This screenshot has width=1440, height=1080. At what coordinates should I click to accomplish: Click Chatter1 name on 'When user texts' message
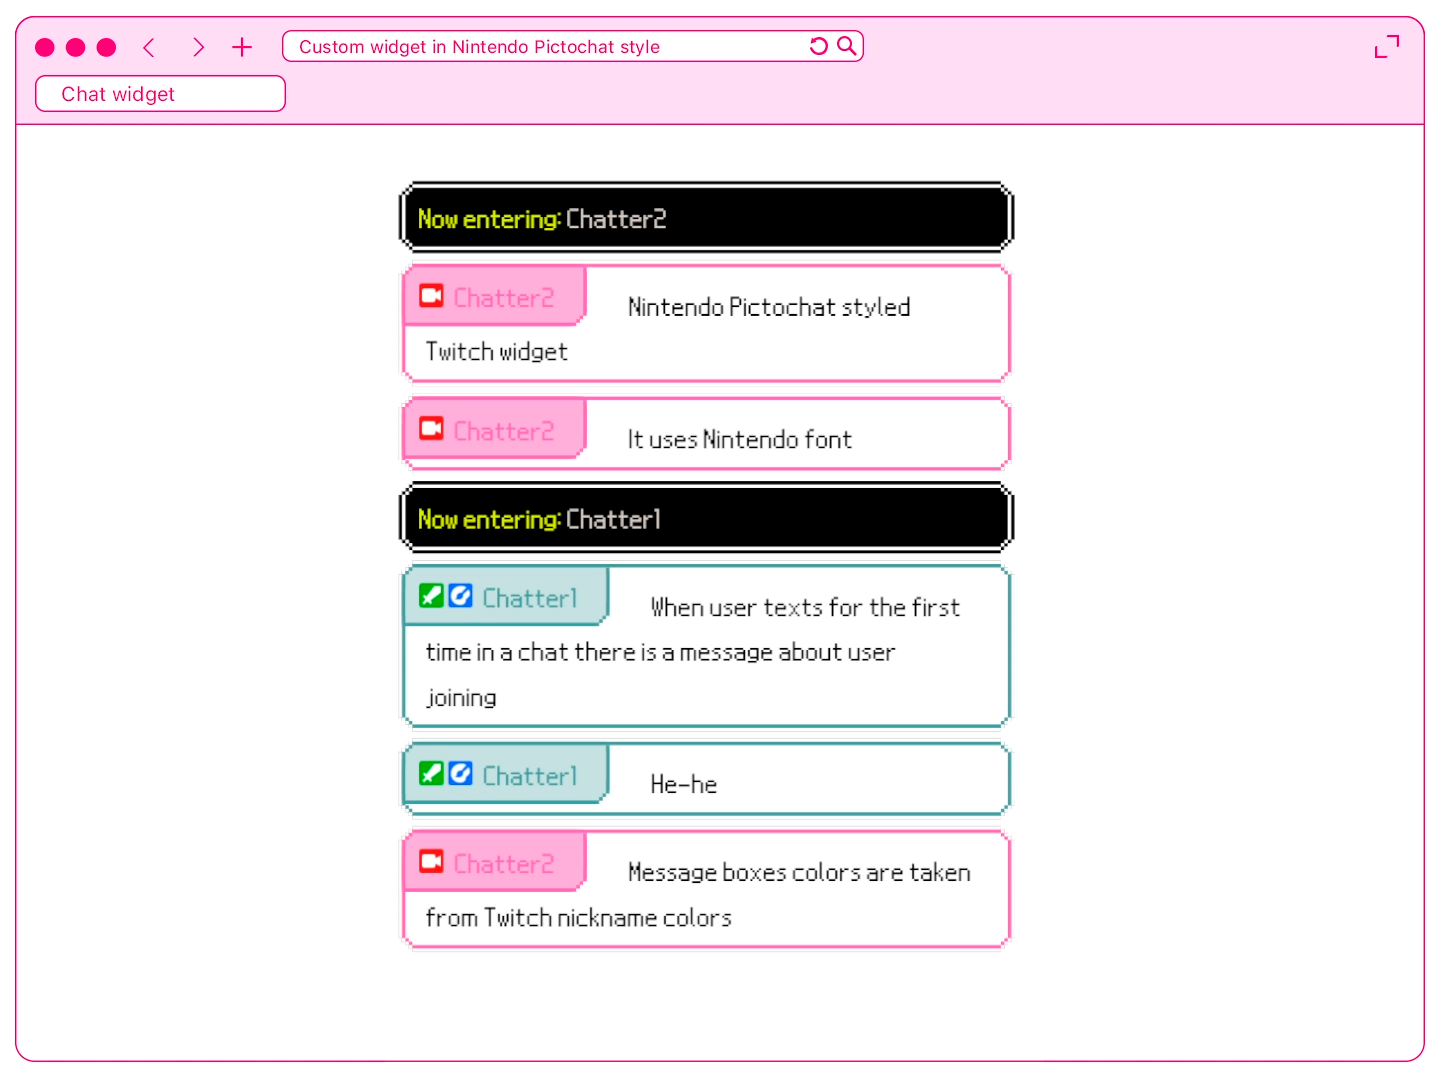click(x=530, y=598)
